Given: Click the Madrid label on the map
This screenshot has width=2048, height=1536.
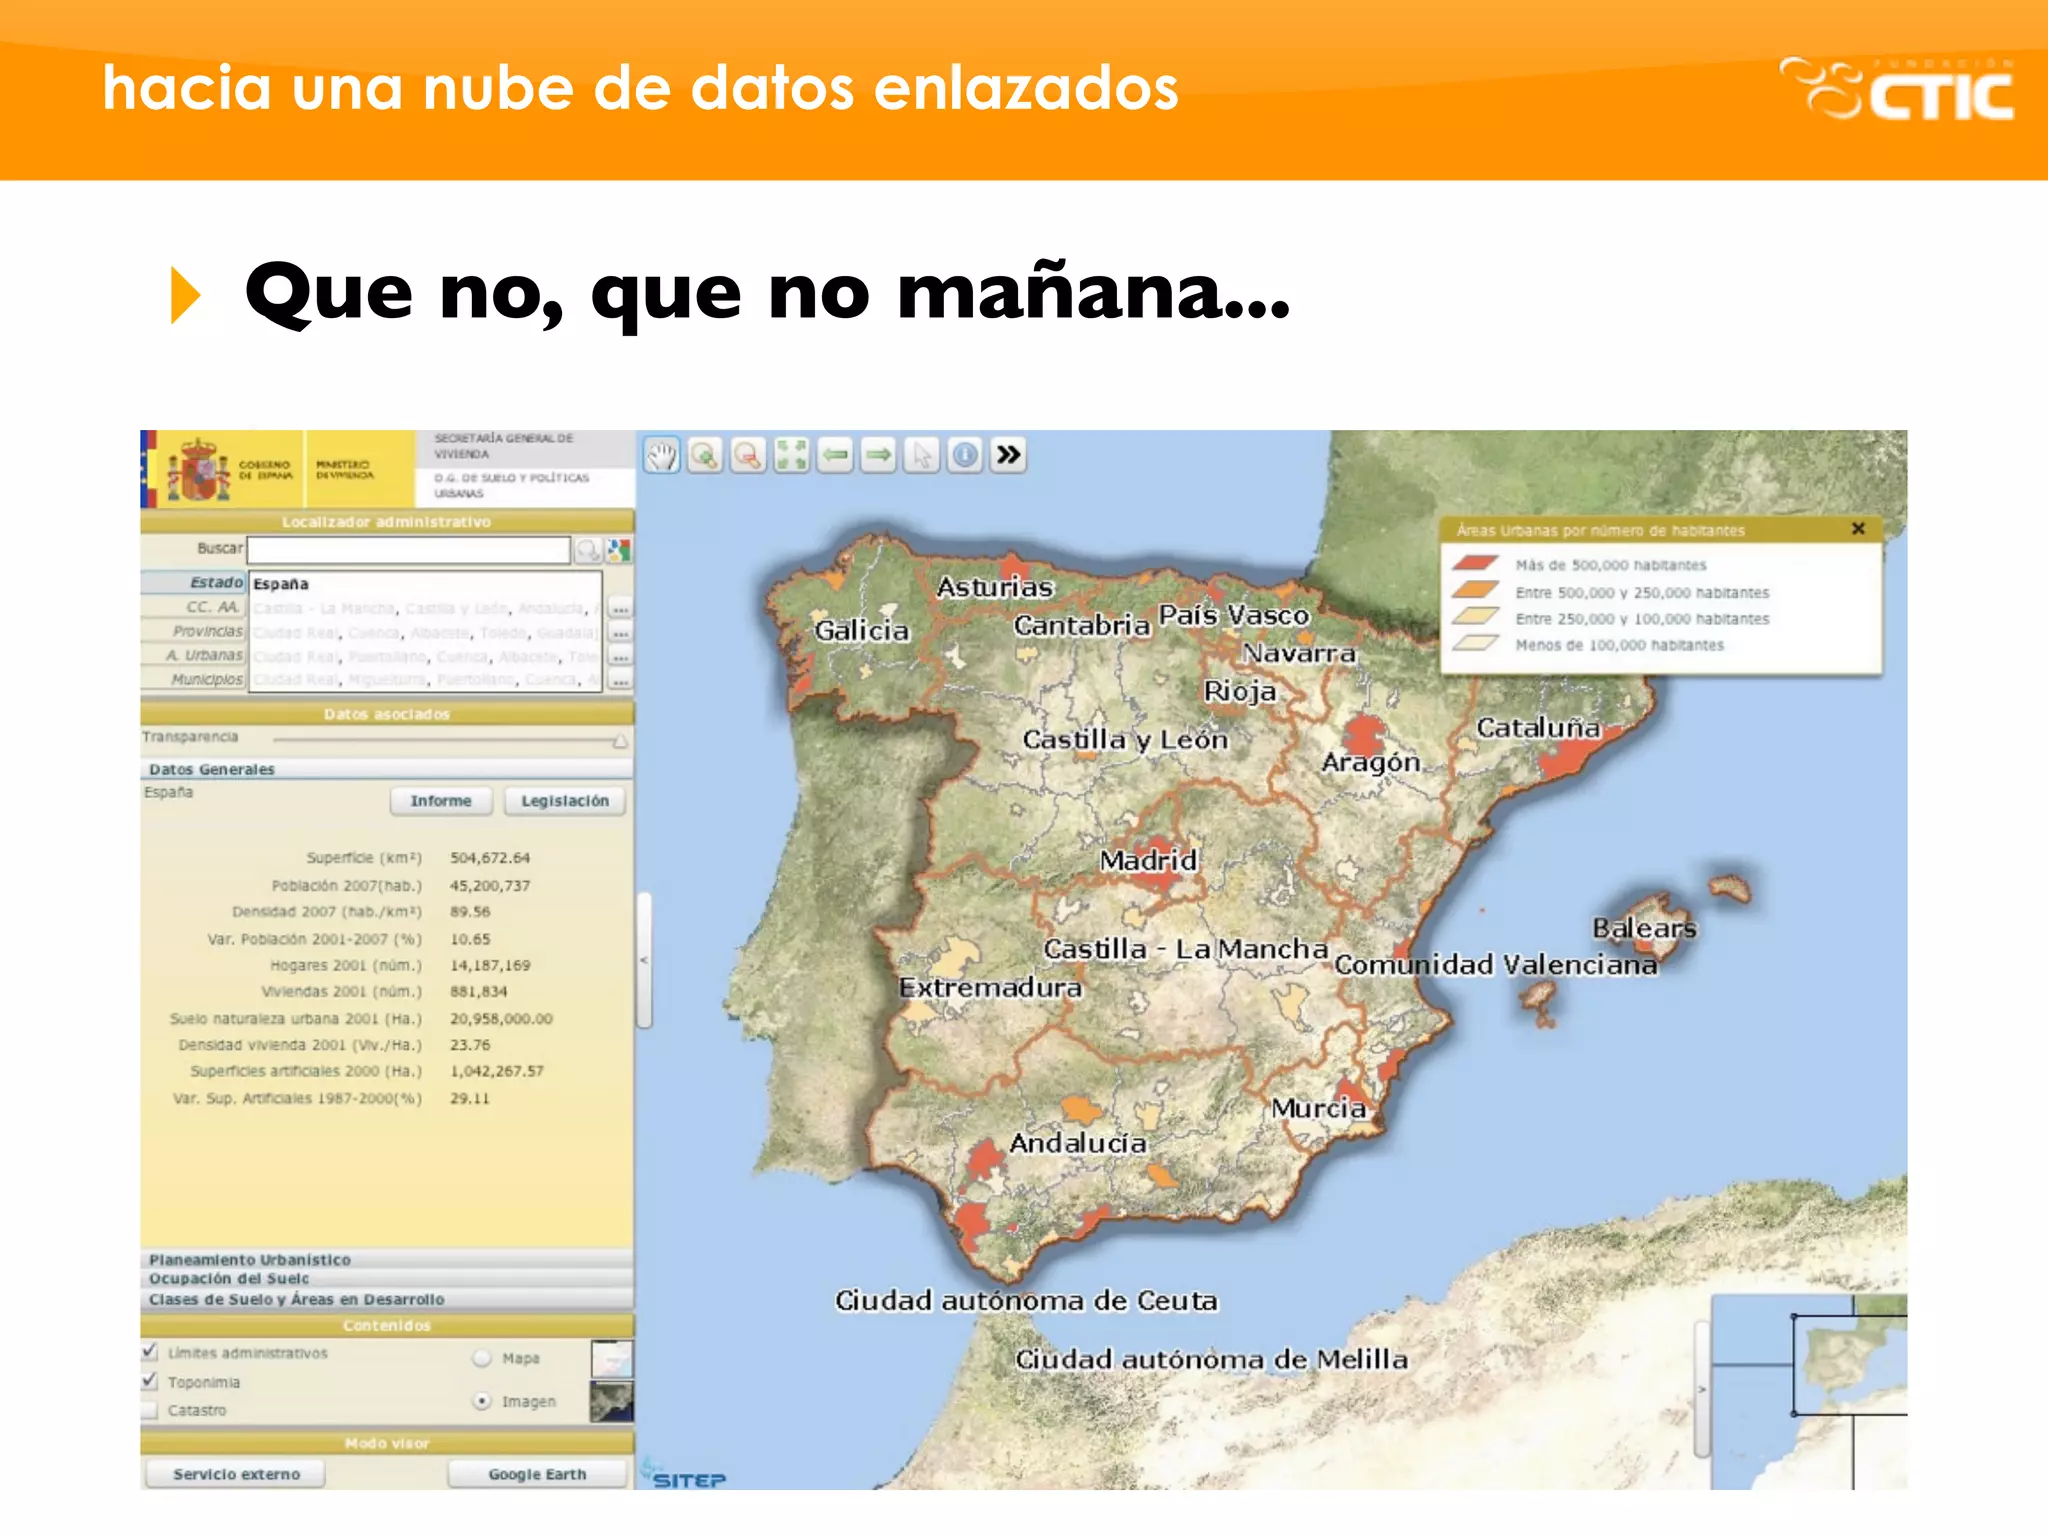Looking at the screenshot, I should coord(1148,860).
